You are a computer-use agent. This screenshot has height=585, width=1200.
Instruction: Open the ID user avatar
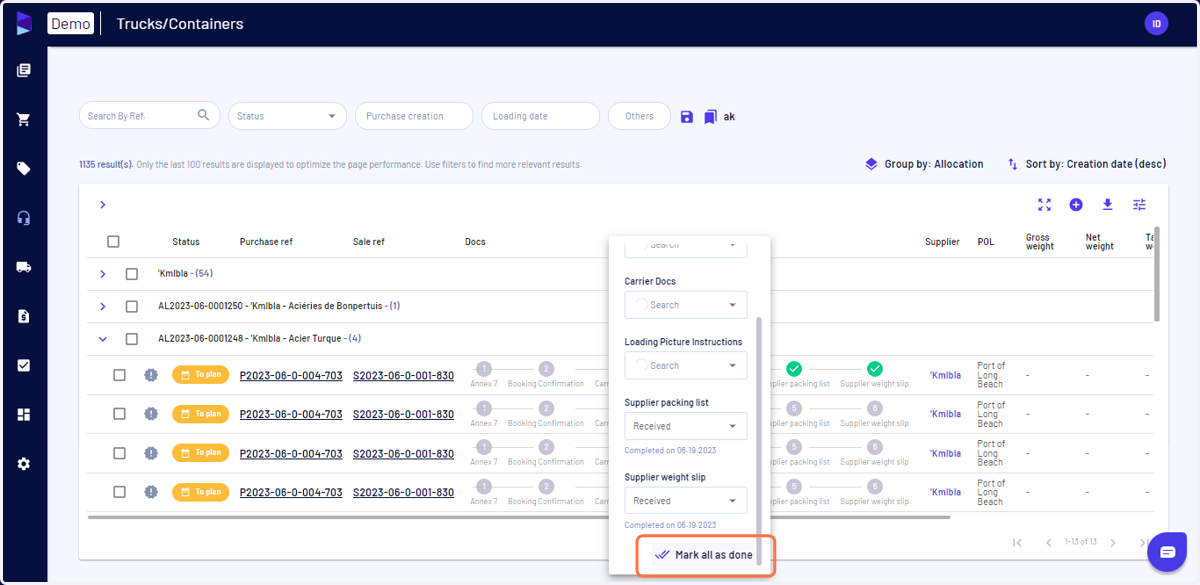[1156, 23]
